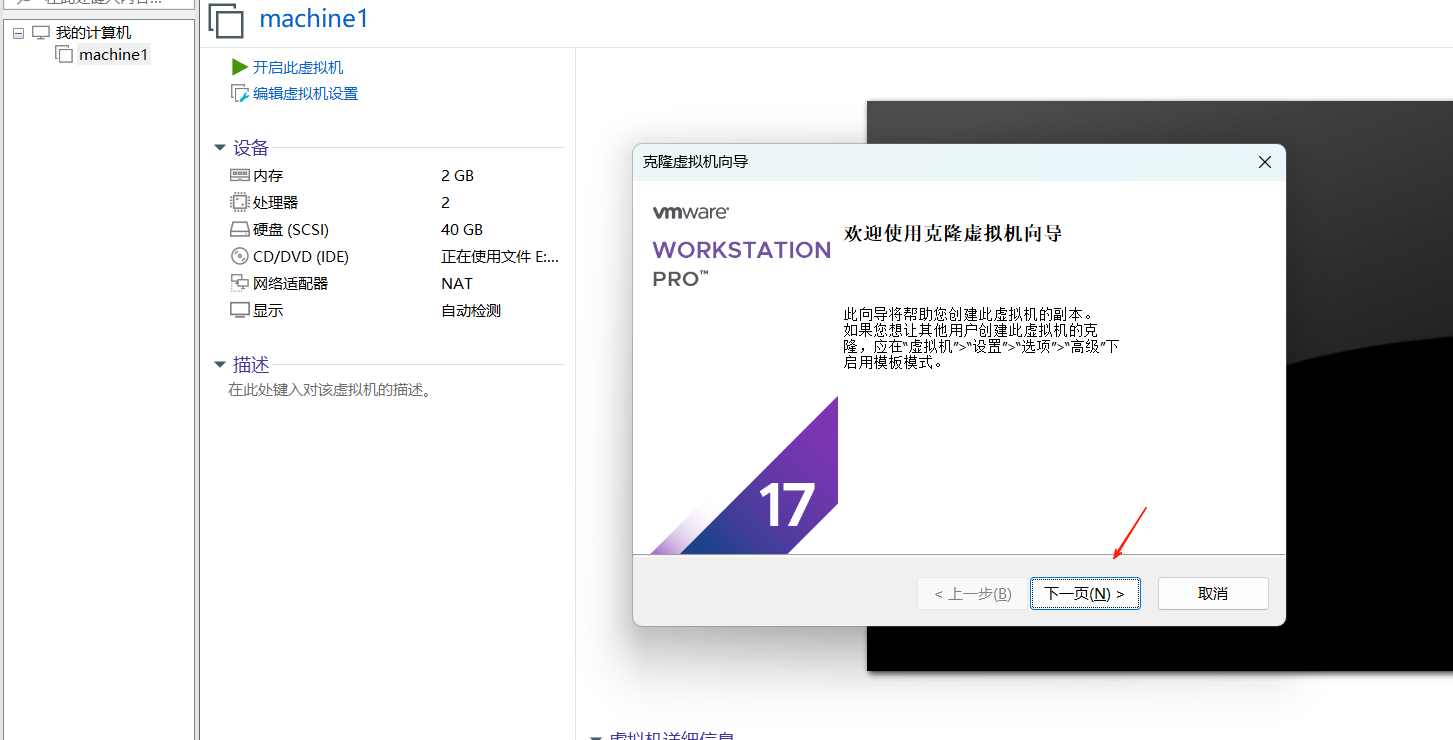Click the memory (内存) device icon

pos(240,175)
